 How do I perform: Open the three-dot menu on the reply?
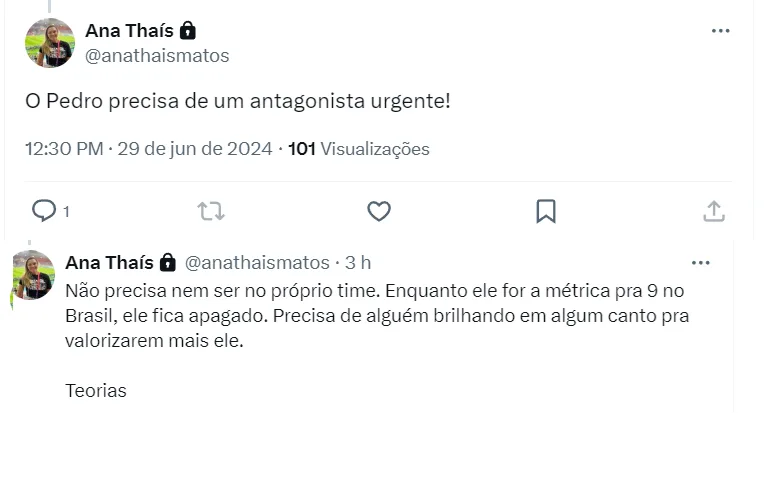coord(700,263)
